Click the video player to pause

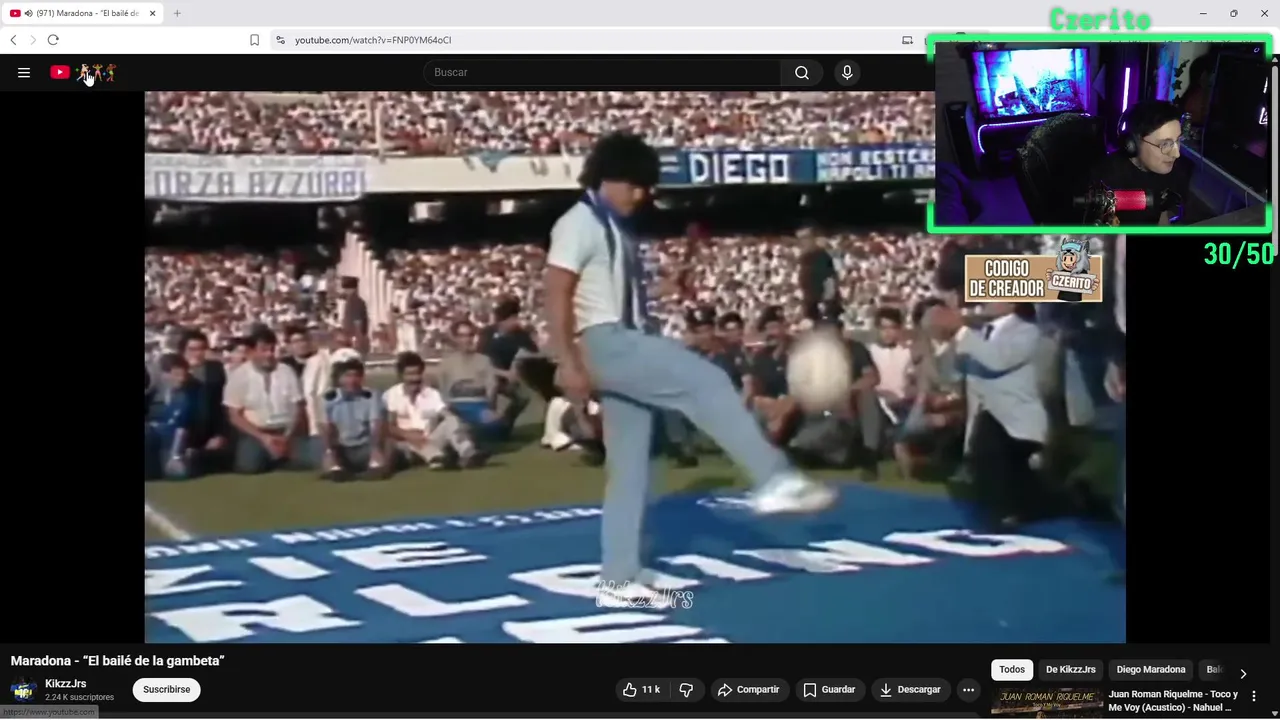pos(635,367)
